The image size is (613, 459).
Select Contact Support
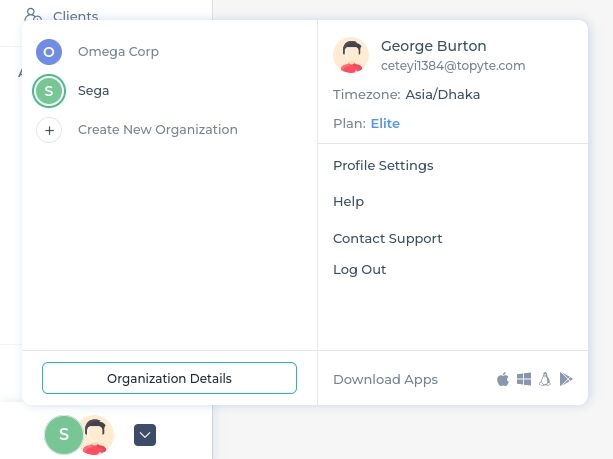[387, 239]
